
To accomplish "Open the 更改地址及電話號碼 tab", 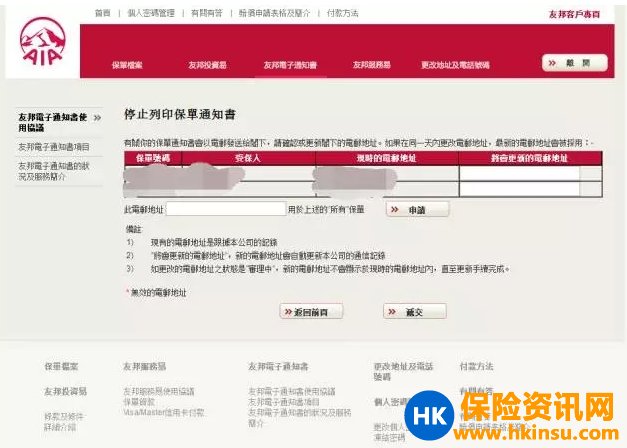I will 455,65.
